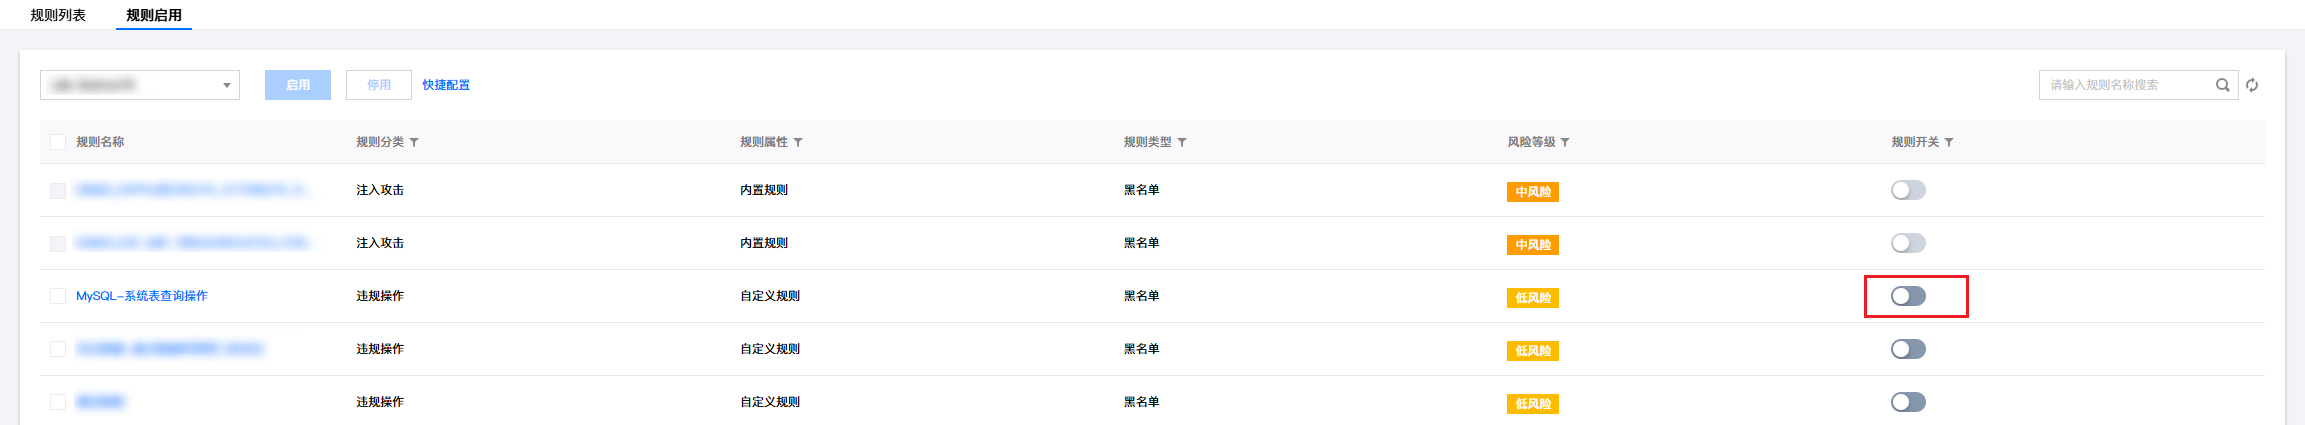The height and width of the screenshot is (425, 2305).
Task: Open the 规则属性 filter icon
Action: (798, 143)
